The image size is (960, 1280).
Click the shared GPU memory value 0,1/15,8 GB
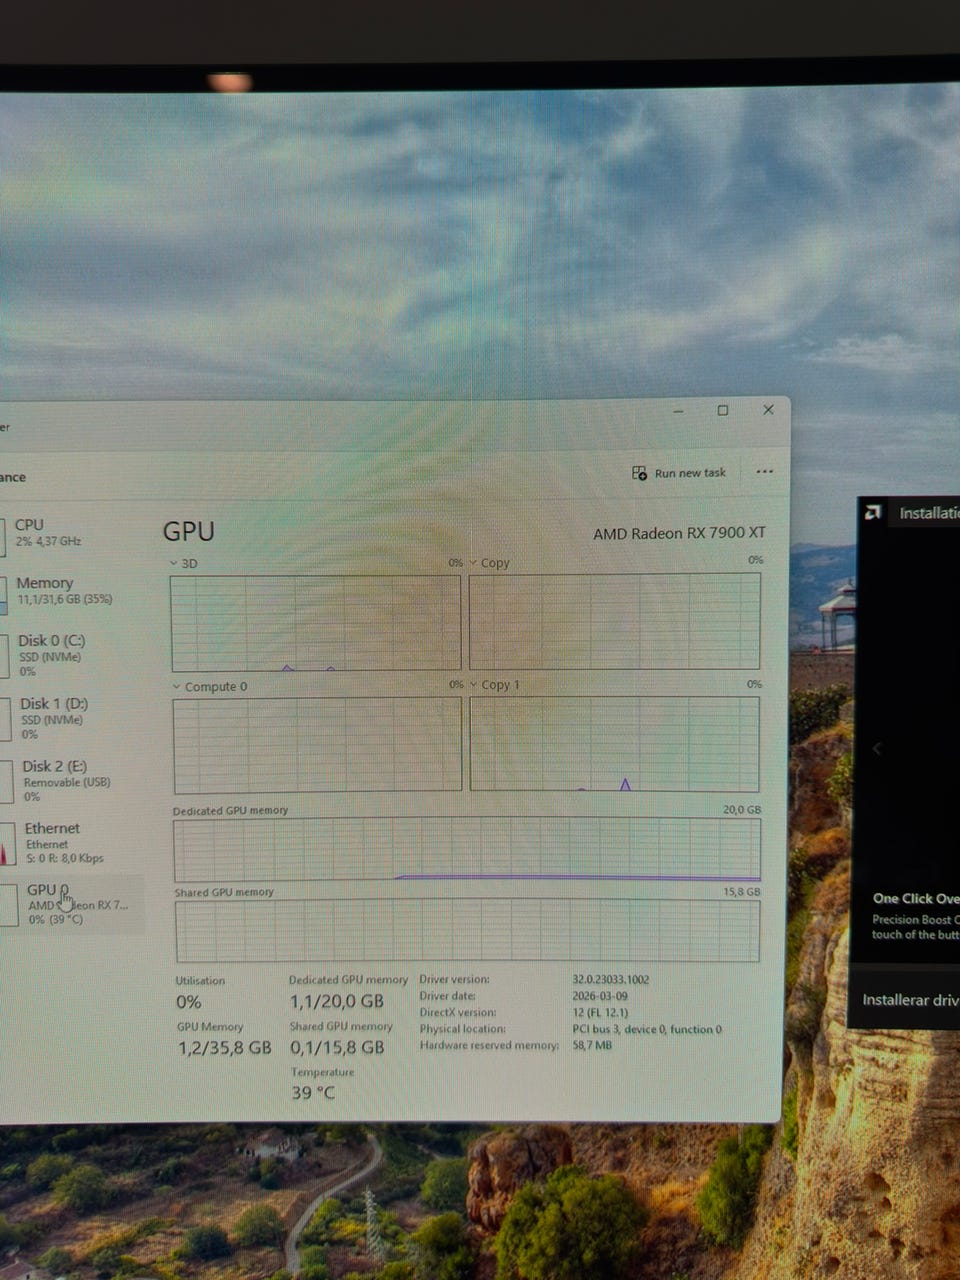click(337, 1047)
